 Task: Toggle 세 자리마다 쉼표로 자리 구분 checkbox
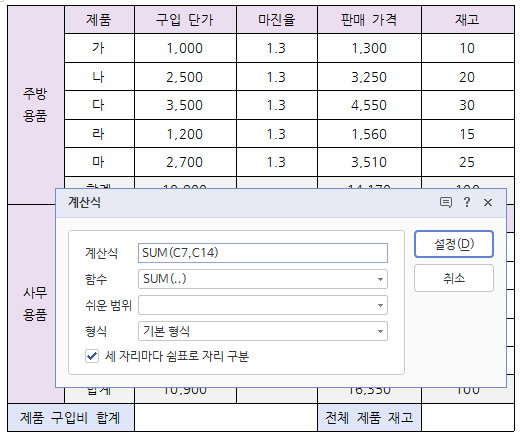click(92, 356)
